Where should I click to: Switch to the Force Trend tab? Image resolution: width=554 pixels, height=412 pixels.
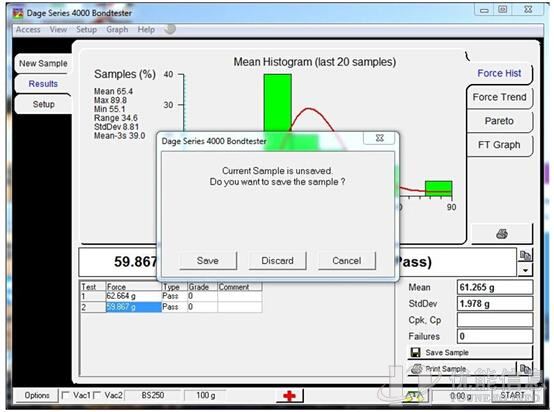point(499,97)
